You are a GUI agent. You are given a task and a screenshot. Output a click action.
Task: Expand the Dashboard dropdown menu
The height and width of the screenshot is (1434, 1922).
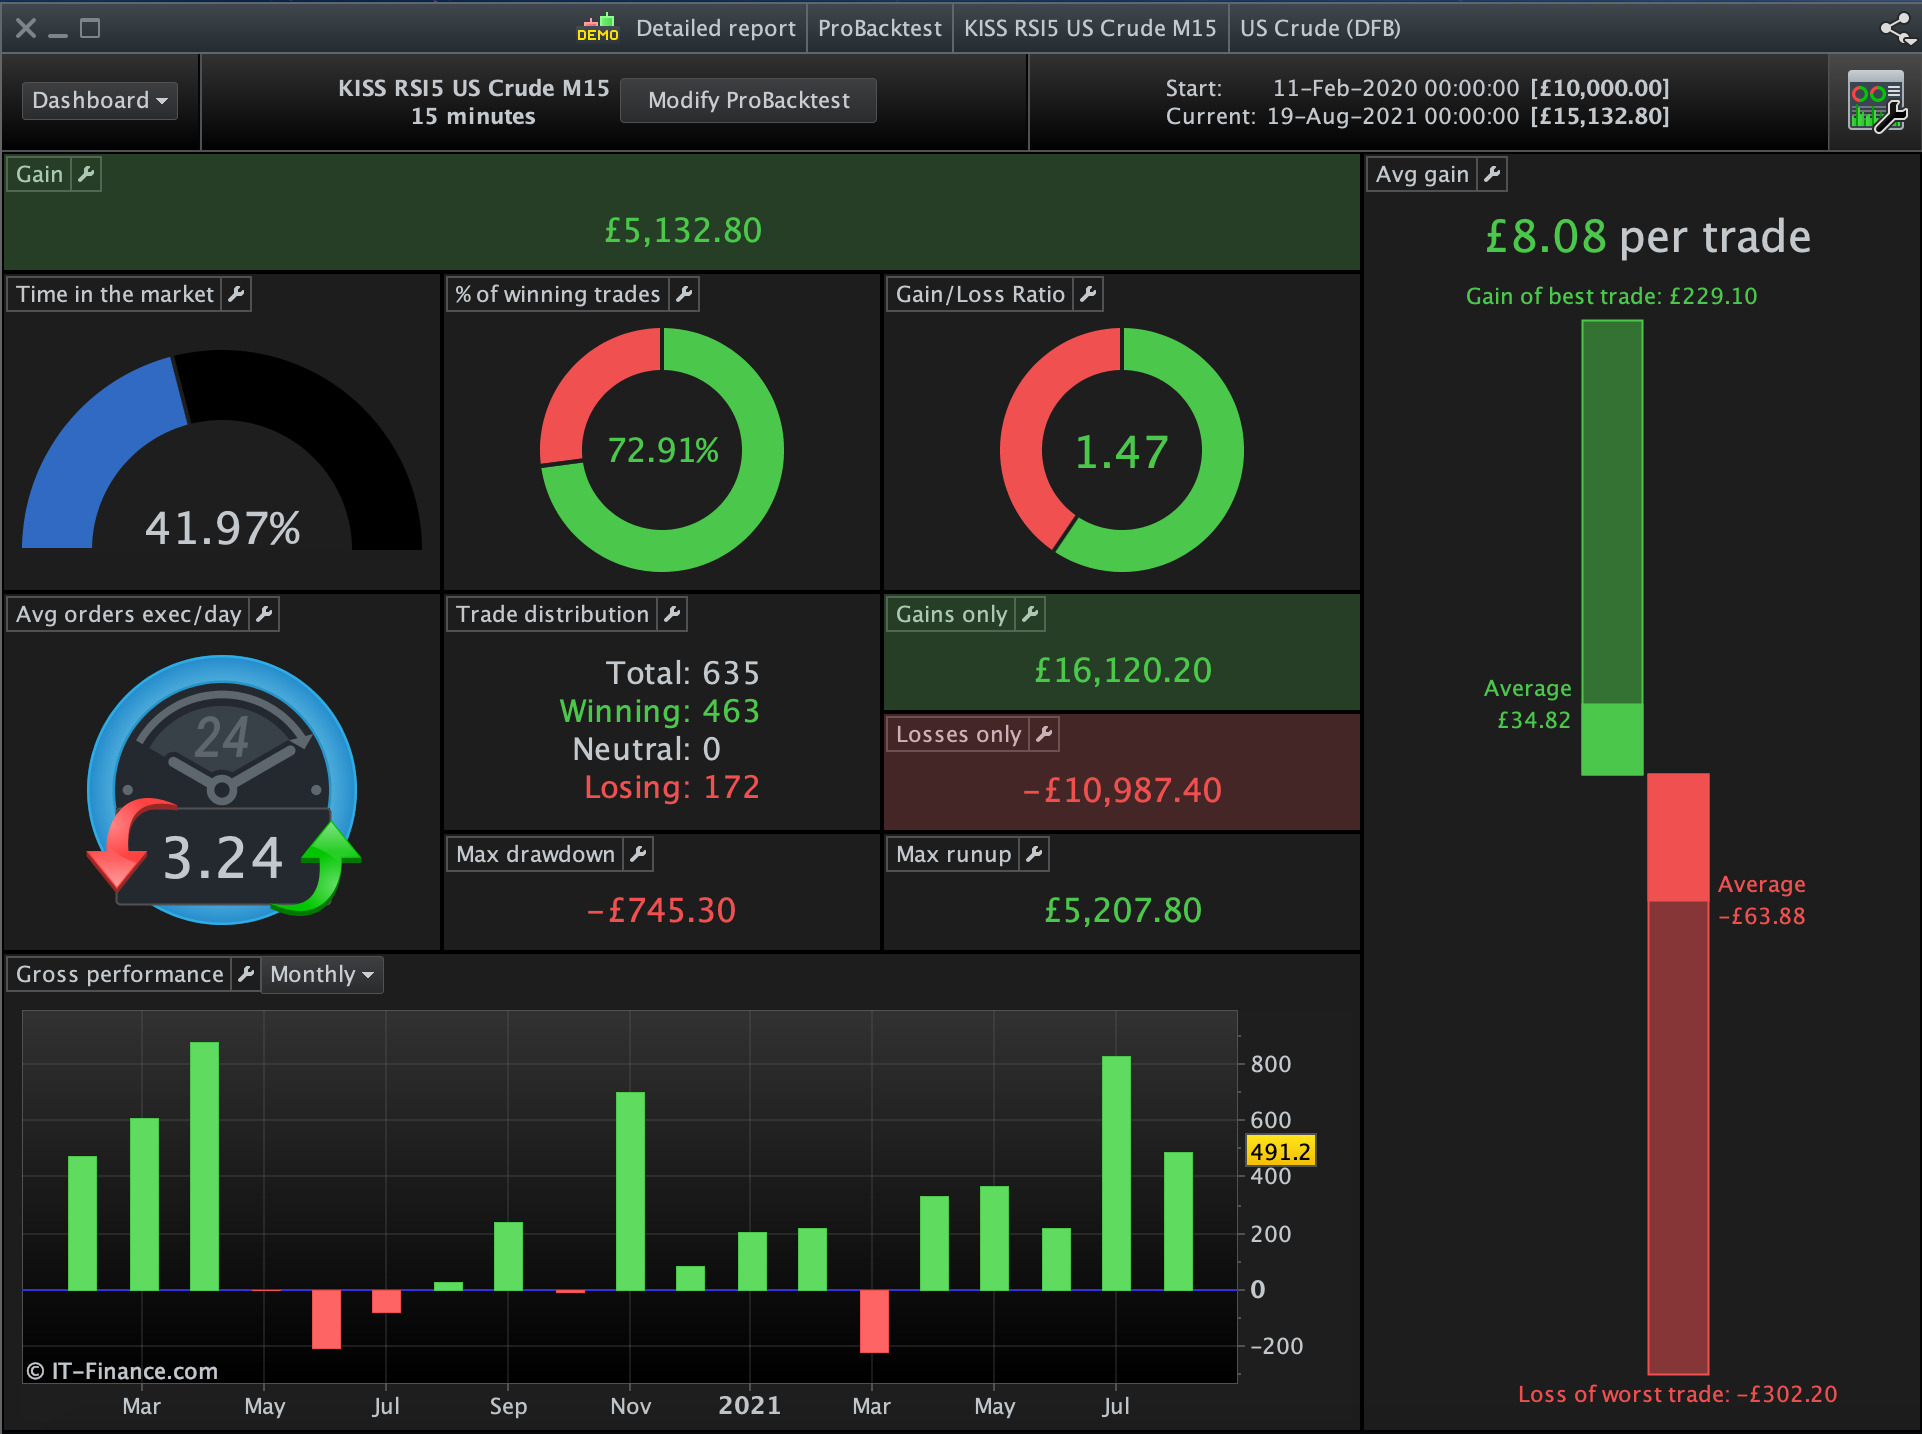[x=99, y=100]
